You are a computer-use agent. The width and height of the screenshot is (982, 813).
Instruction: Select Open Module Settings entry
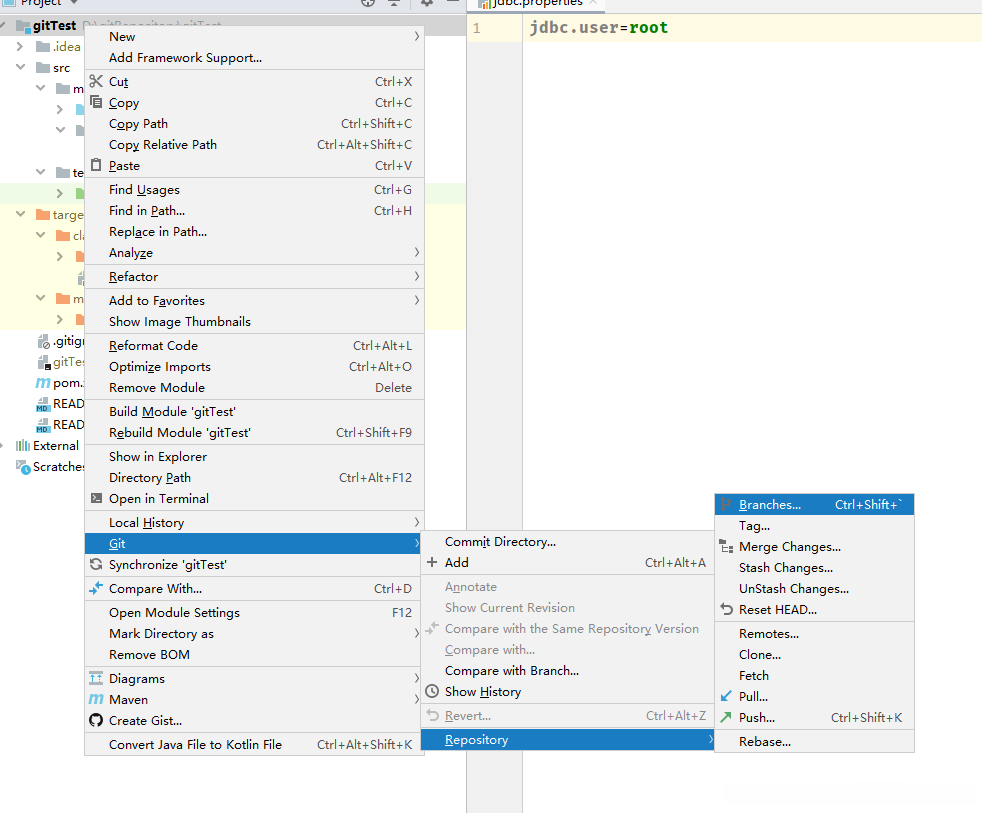coord(254,612)
